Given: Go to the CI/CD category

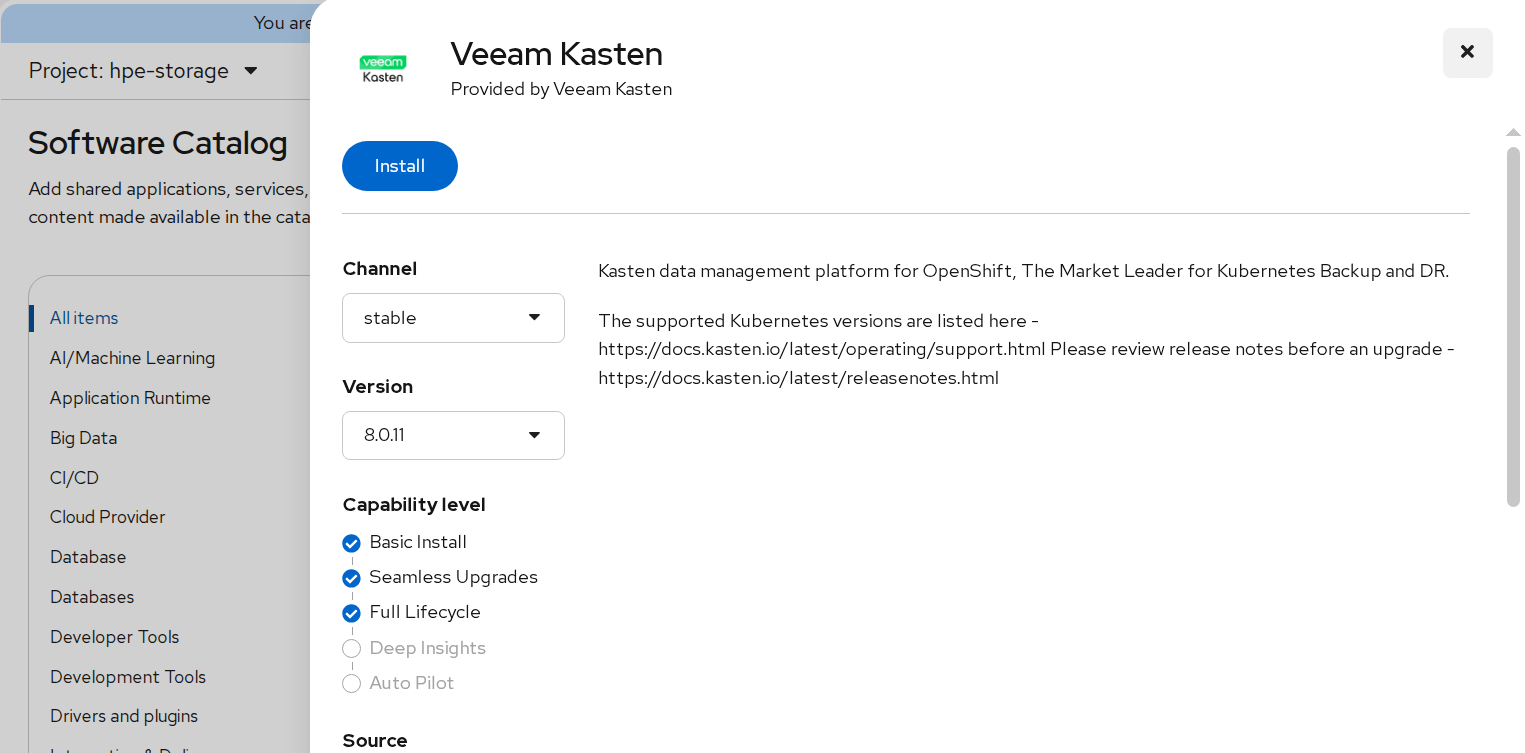Looking at the screenshot, I should click(x=74, y=478).
